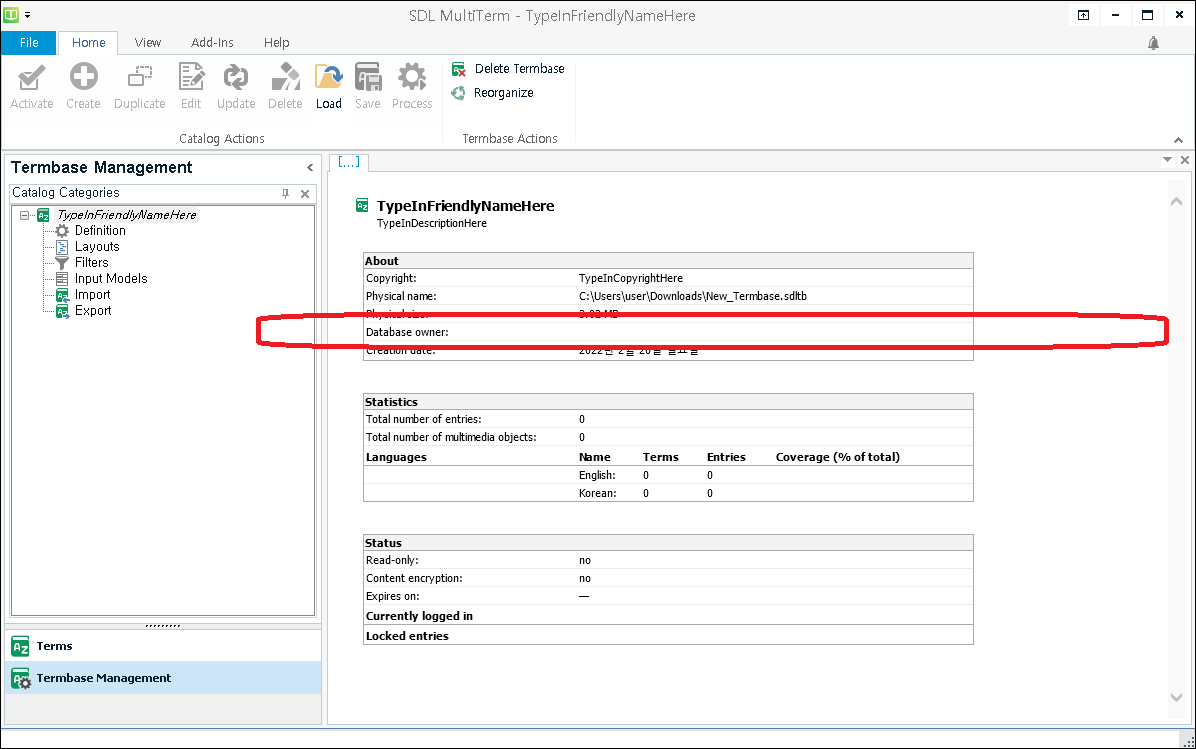Close the Catalog Categories panel
The height and width of the screenshot is (749, 1196).
click(305, 194)
